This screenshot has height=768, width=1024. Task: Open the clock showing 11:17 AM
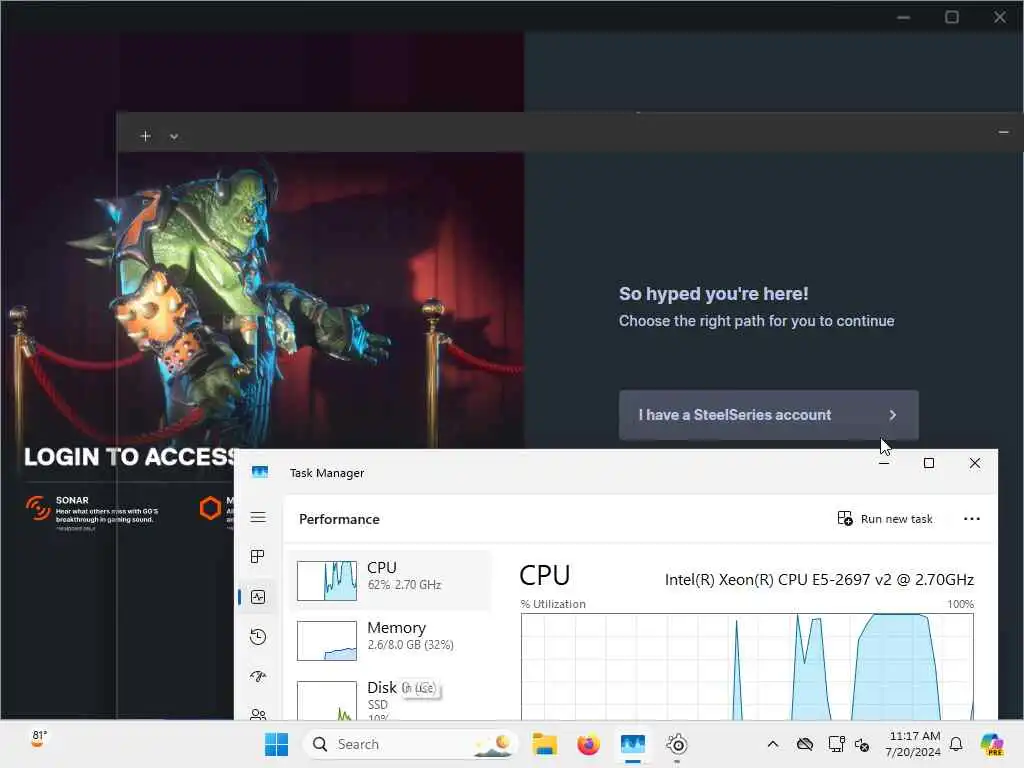[x=913, y=744]
